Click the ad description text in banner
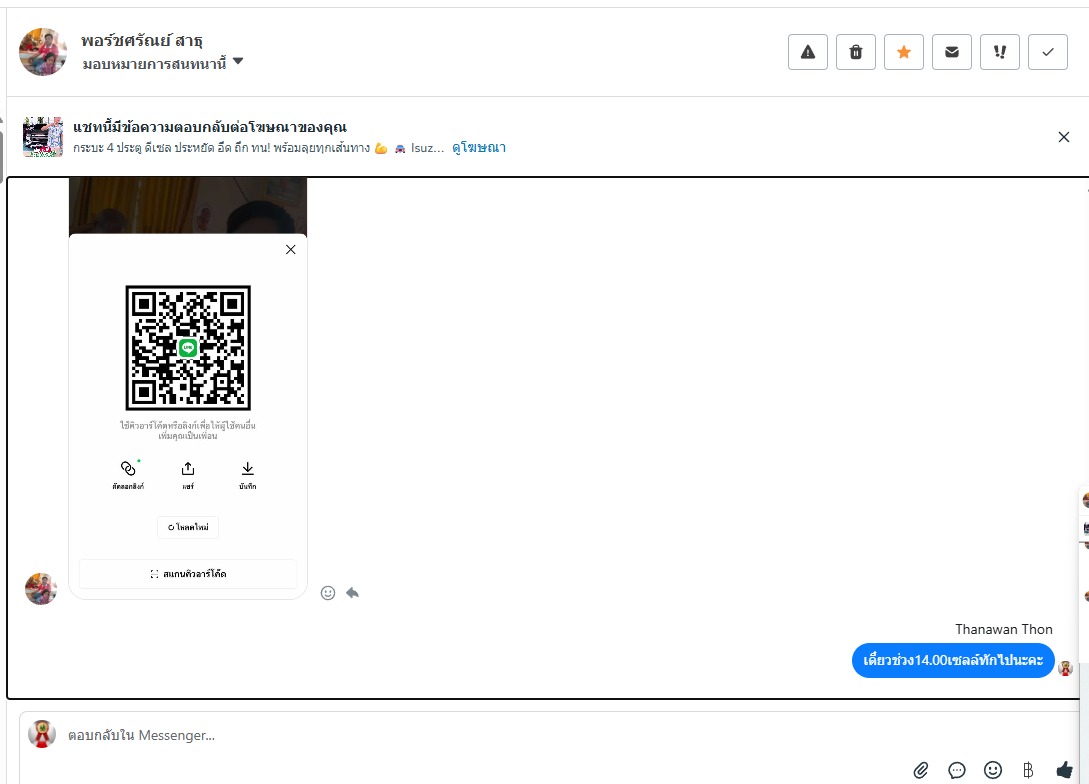 click(x=258, y=148)
